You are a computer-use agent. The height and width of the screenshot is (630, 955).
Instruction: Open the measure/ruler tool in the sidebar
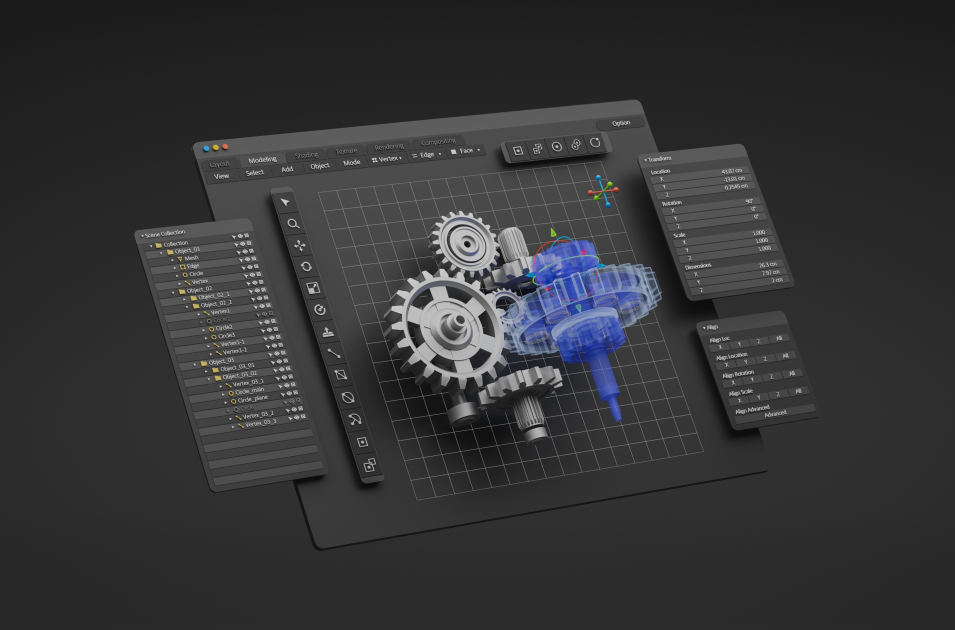(x=334, y=353)
